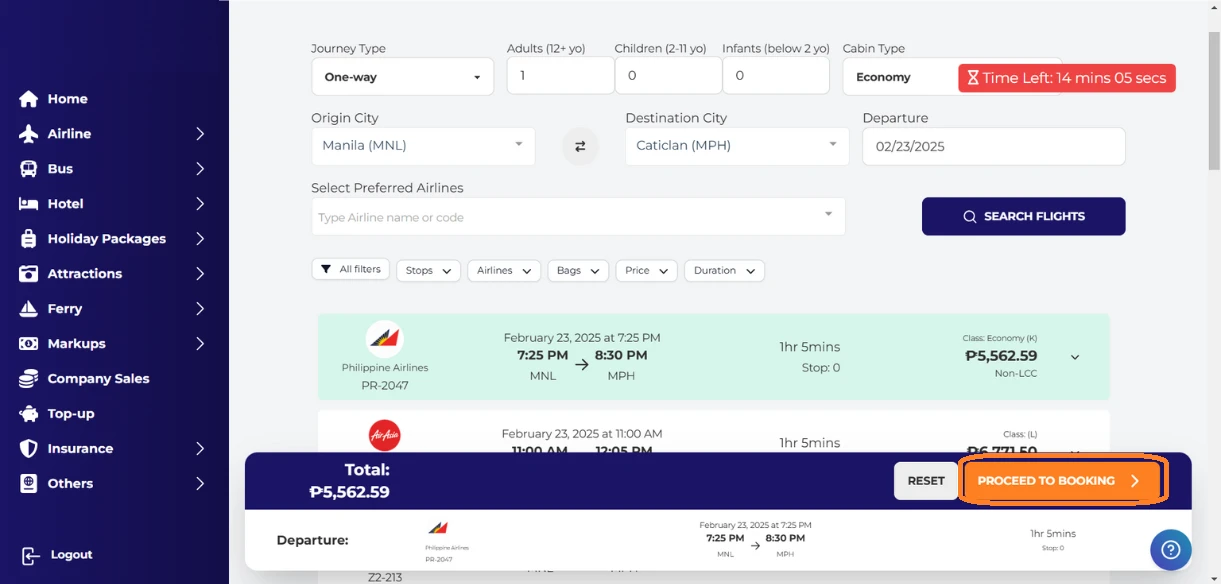Click the Logout icon
Image resolution: width=1221 pixels, height=584 pixels.
[x=31, y=556]
